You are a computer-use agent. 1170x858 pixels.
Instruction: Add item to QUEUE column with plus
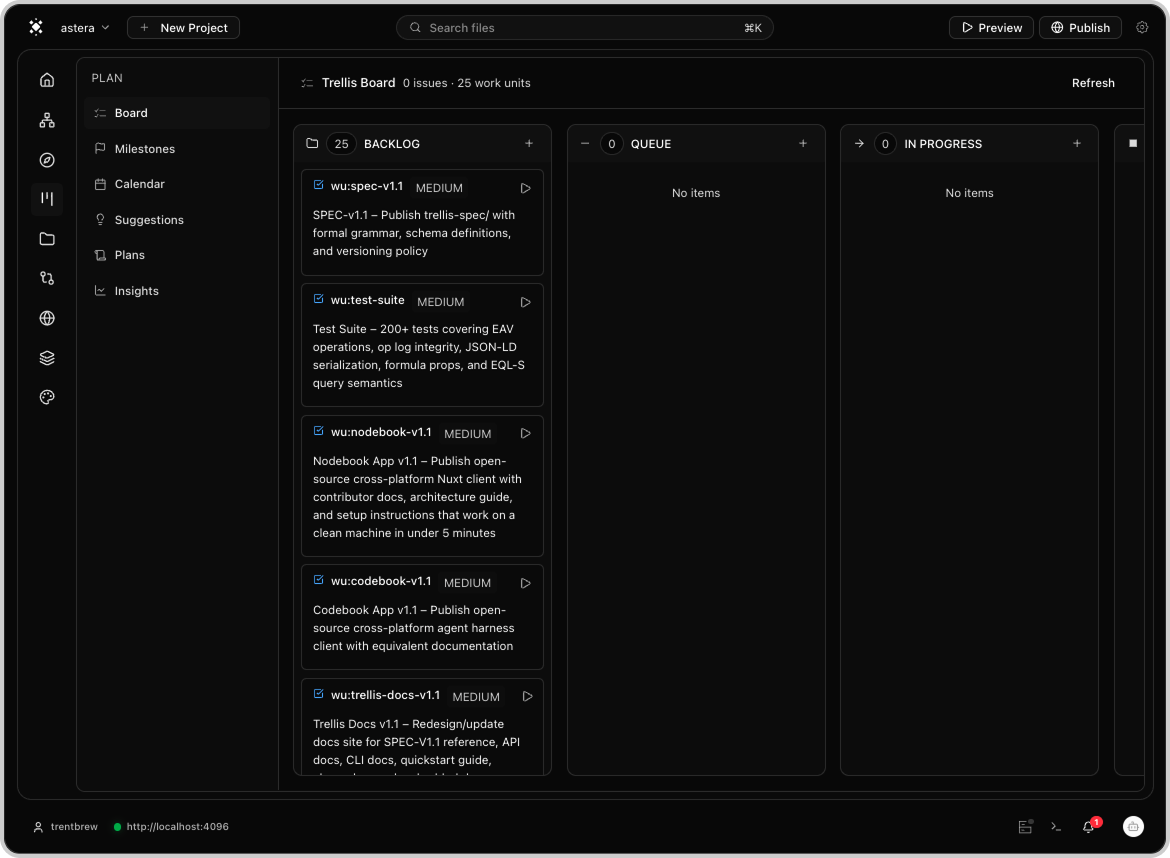(x=803, y=143)
